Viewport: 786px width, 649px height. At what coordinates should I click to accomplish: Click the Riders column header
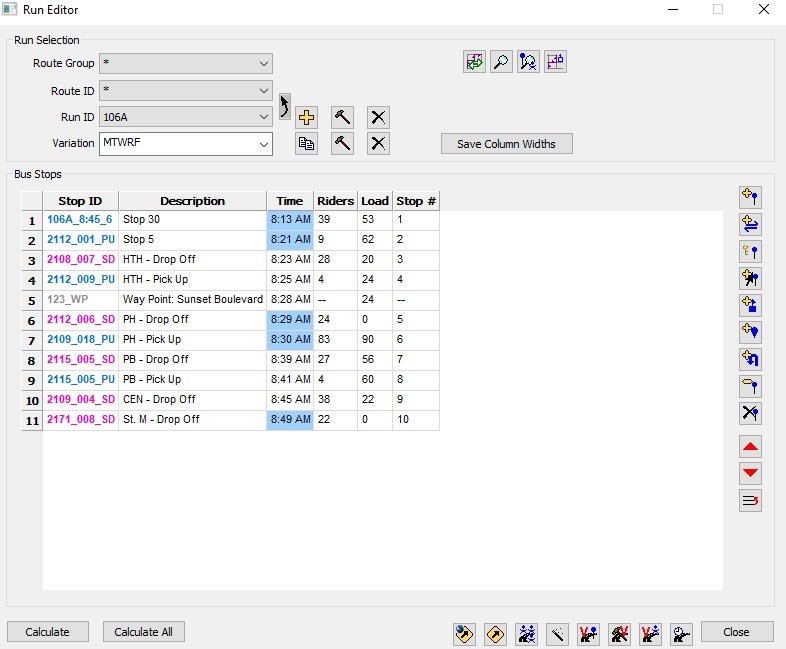pyautogui.click(x=335, y=201)
